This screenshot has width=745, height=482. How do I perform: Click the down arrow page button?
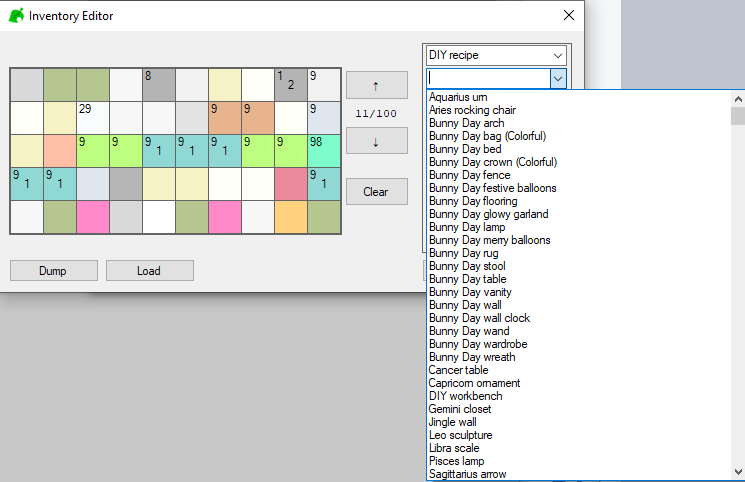pyautogui.click(x=376, y=141)
